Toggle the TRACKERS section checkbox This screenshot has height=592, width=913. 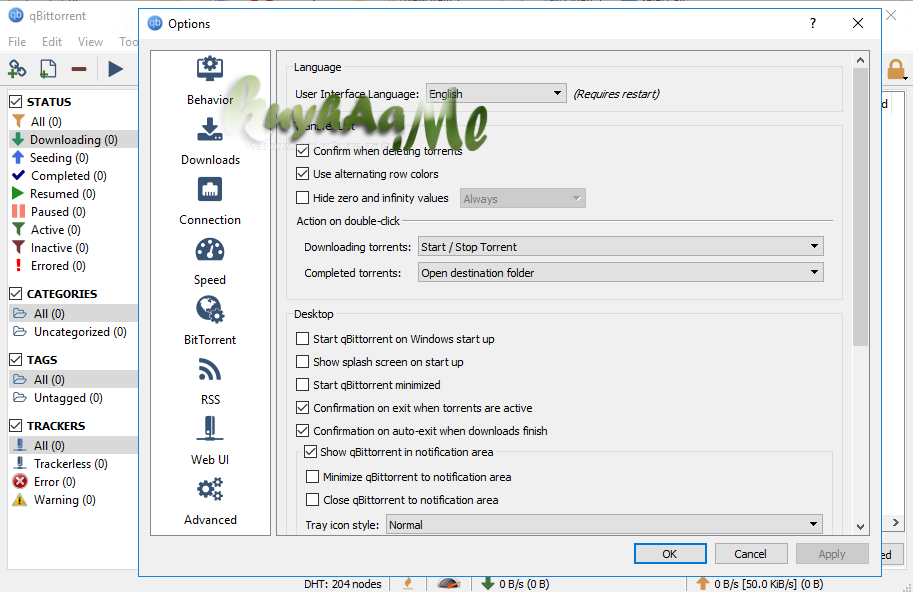point(16,426)
